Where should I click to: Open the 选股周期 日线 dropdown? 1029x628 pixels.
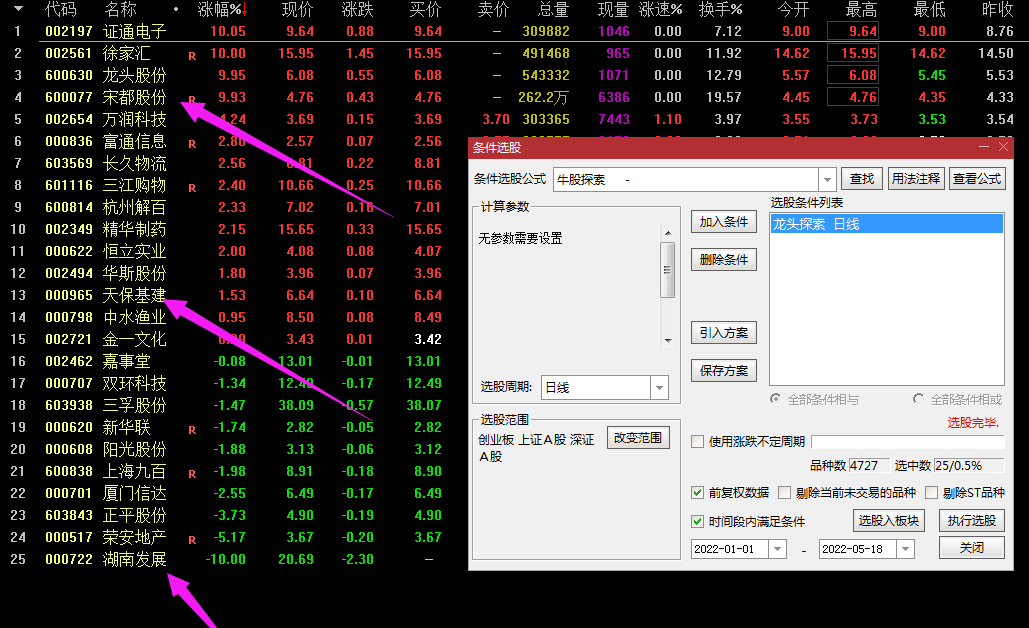point(659,388)
